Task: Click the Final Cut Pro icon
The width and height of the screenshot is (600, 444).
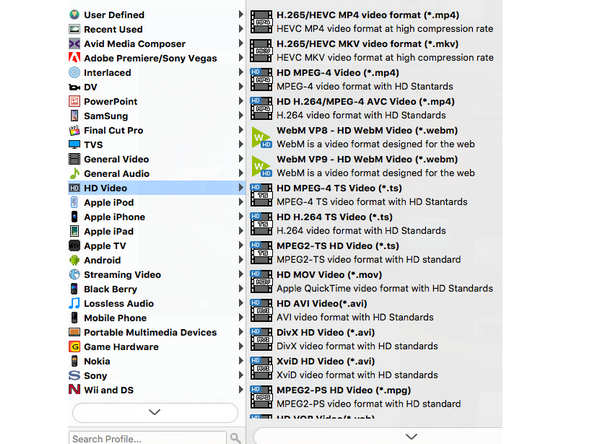Action: click(x=74, y=130)
